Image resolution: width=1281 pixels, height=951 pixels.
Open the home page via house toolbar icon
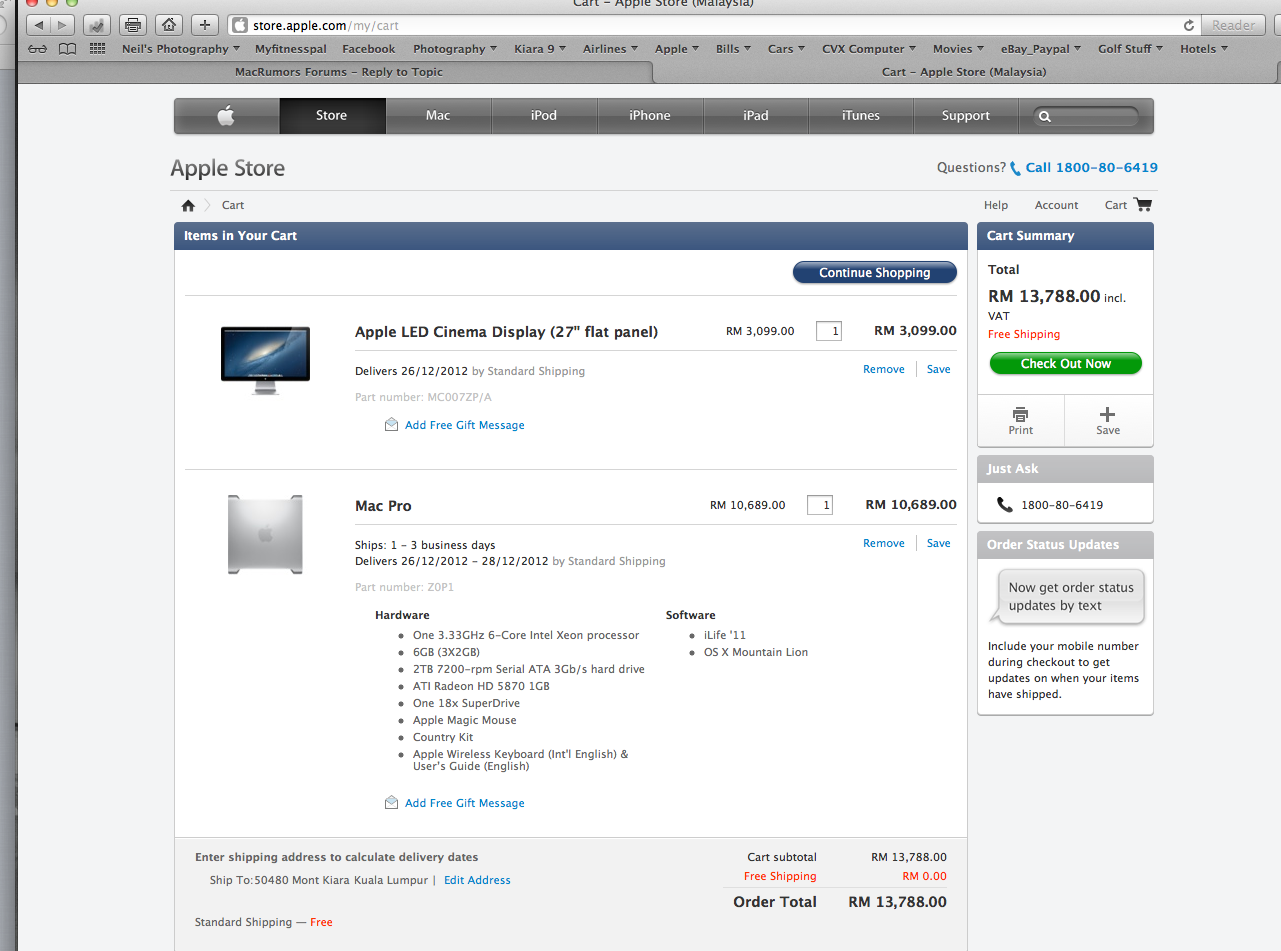pos(169,25)
